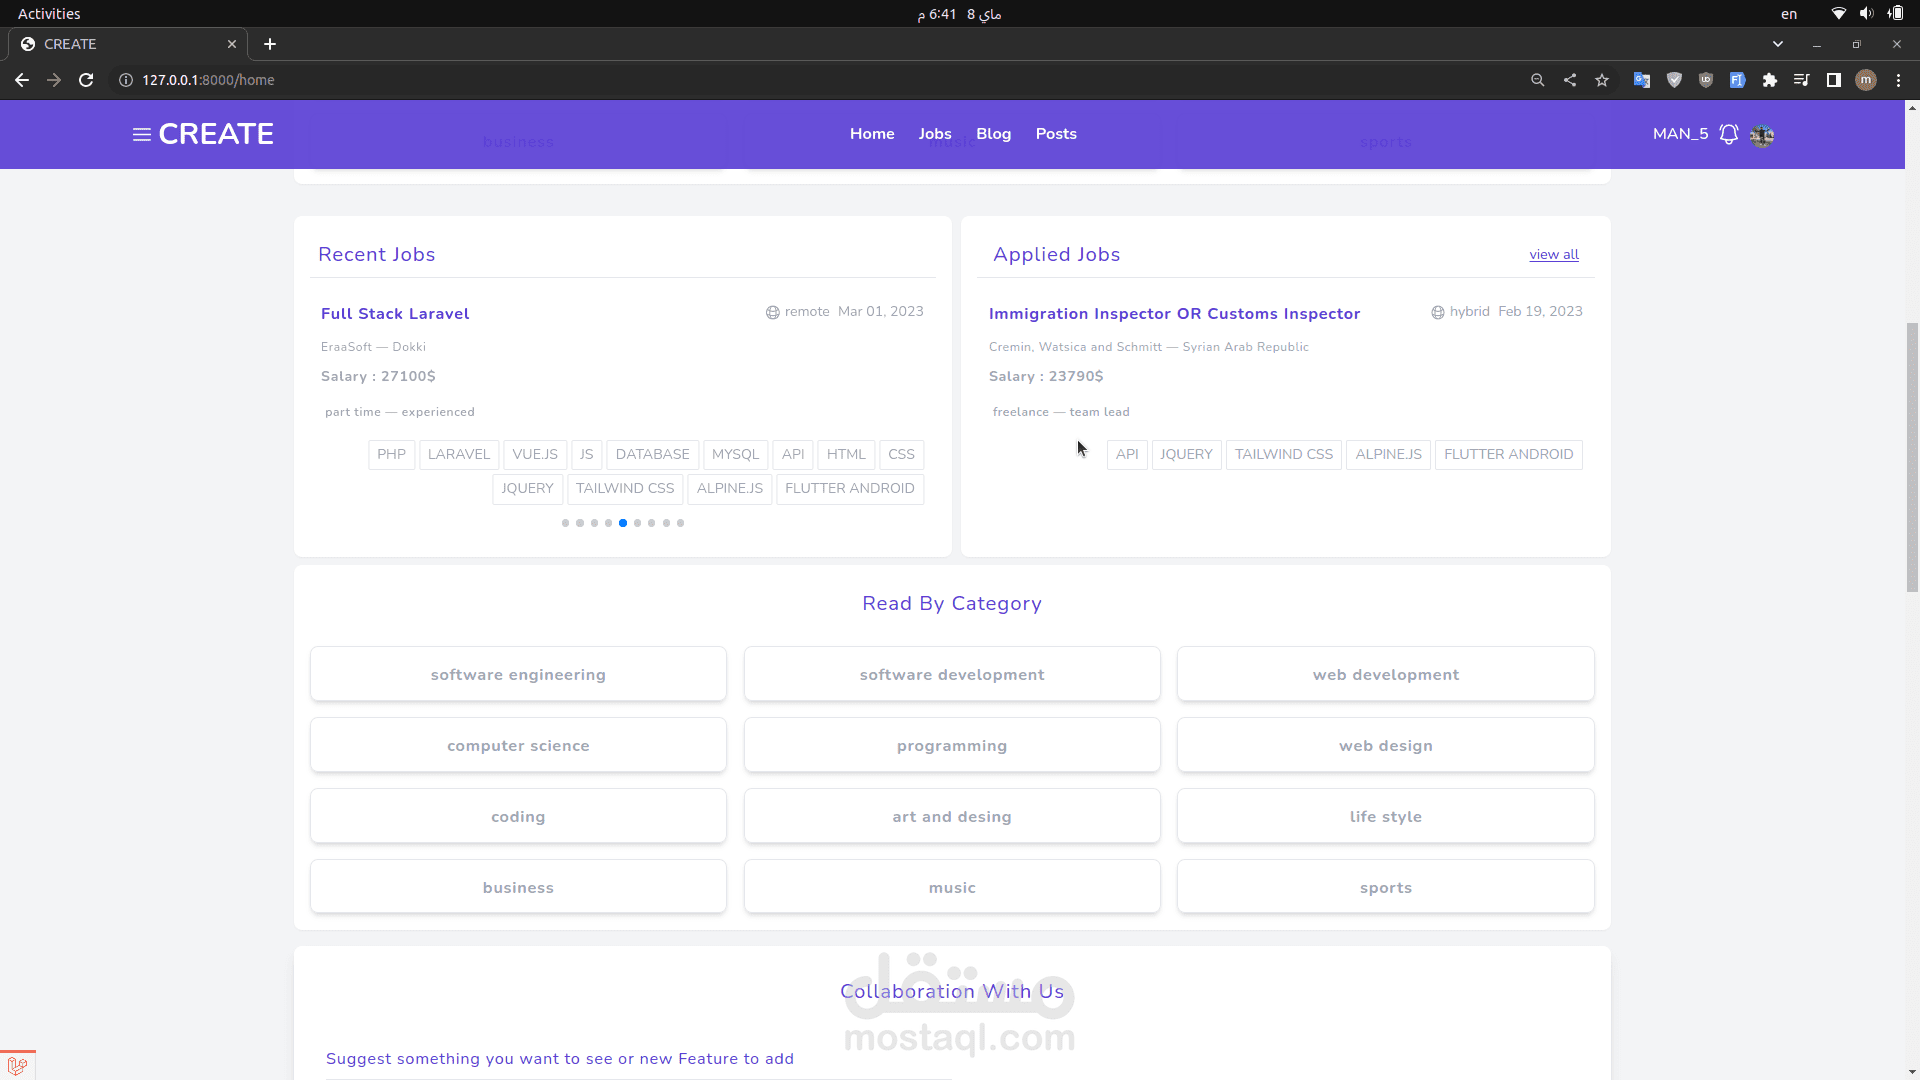Open the Chrome three-dot menu
The width and height of the screenshot is (1920, 1080).
tap(1898, 80)
